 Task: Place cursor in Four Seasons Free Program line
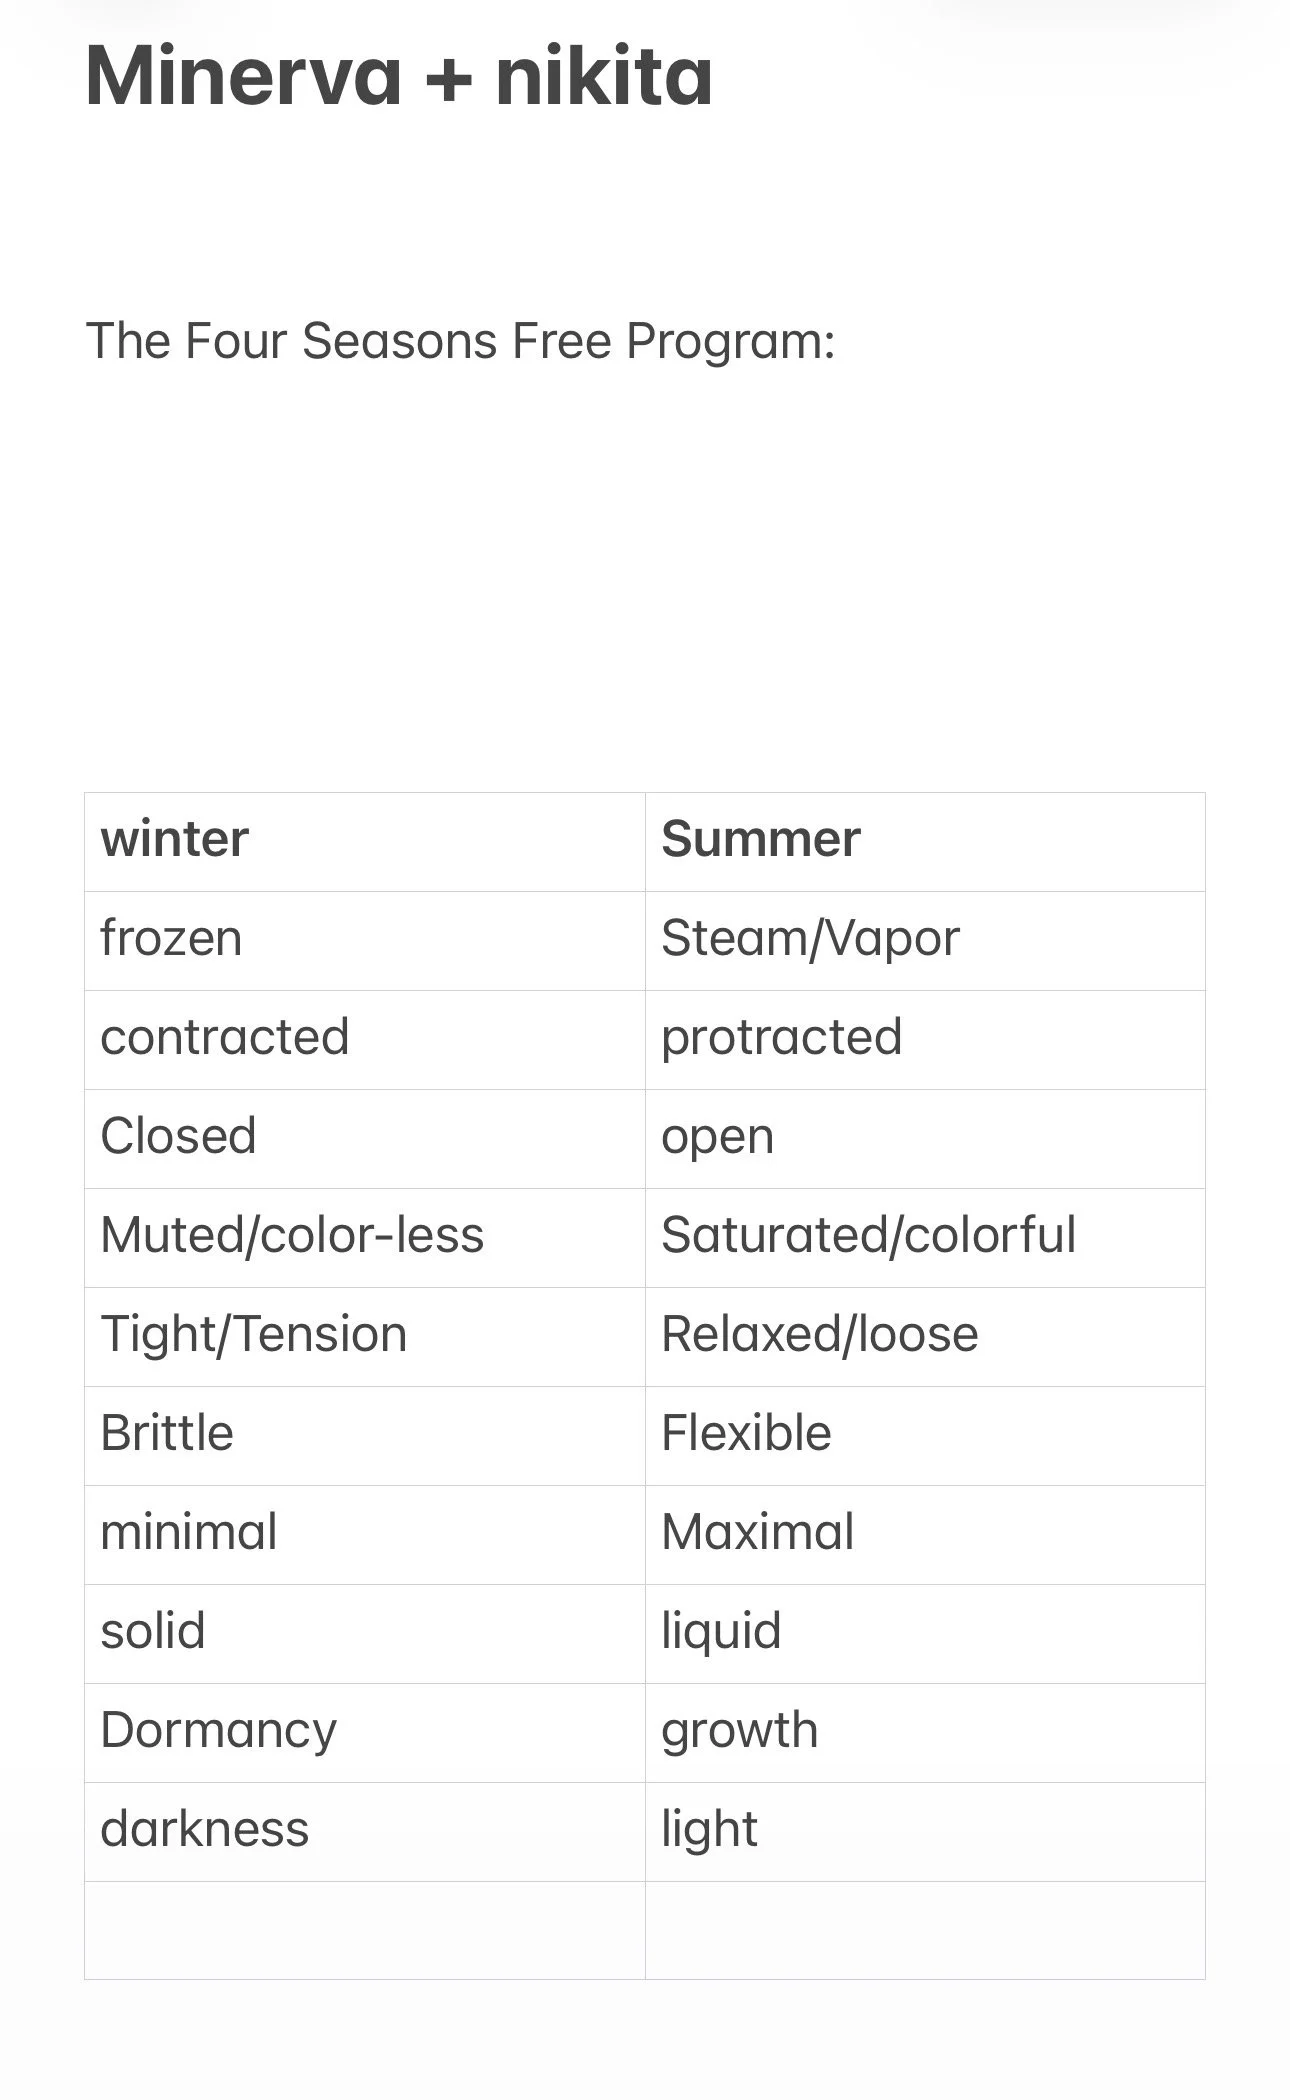[460, 341]
